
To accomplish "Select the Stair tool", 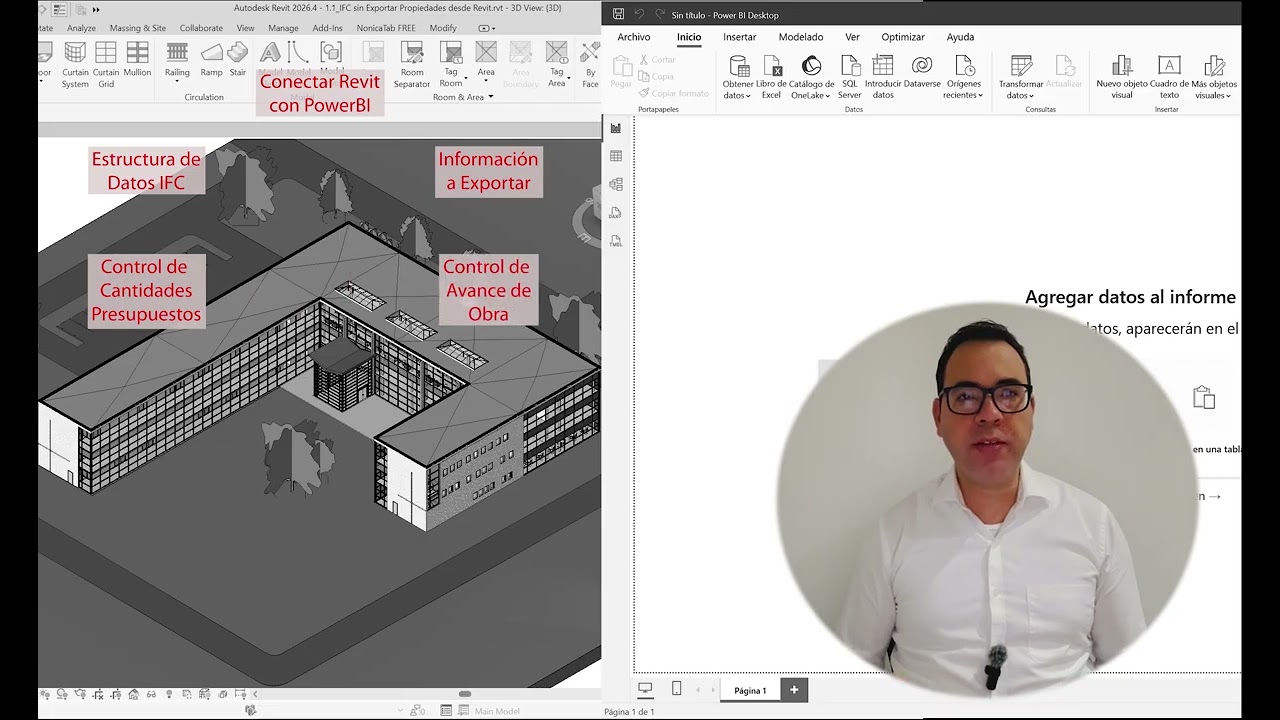I will click(x=237, y=60).
